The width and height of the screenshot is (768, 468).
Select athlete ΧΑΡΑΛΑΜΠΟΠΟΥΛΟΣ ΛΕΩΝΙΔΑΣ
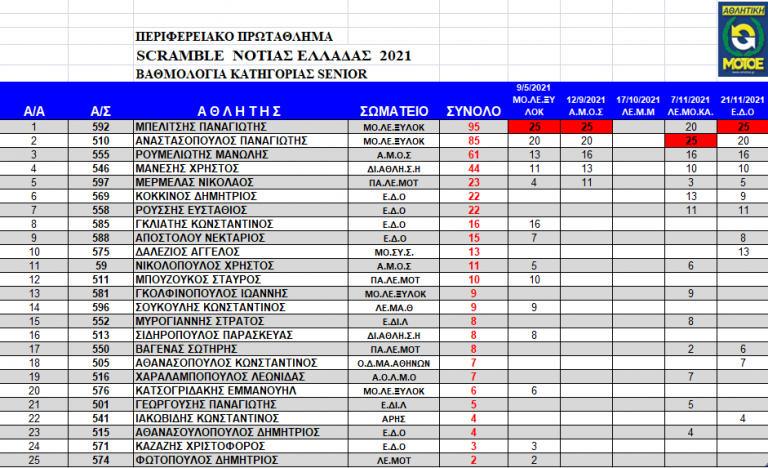220,377
